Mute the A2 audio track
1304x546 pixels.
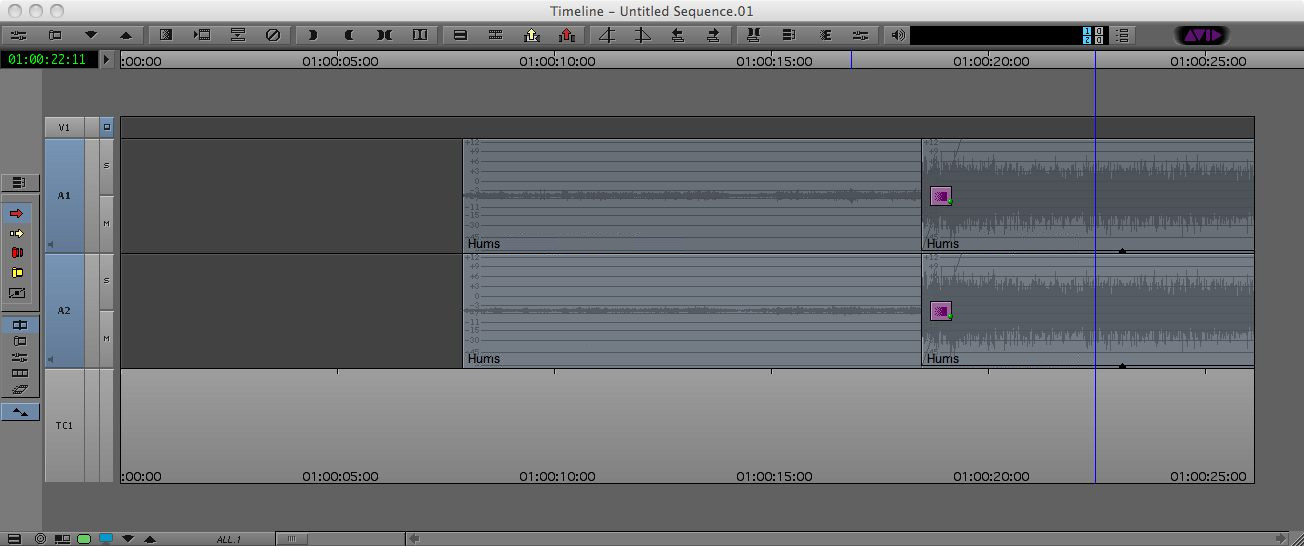[107, 339]
